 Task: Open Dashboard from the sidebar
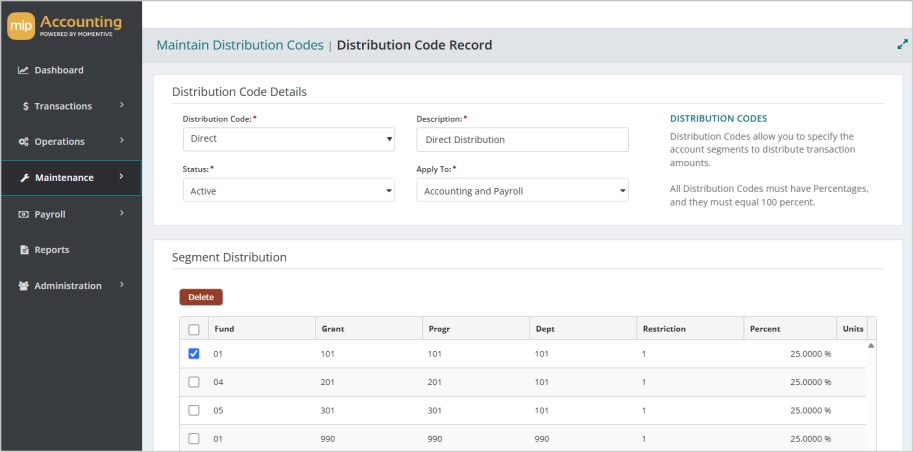click(x=71, y=70)
